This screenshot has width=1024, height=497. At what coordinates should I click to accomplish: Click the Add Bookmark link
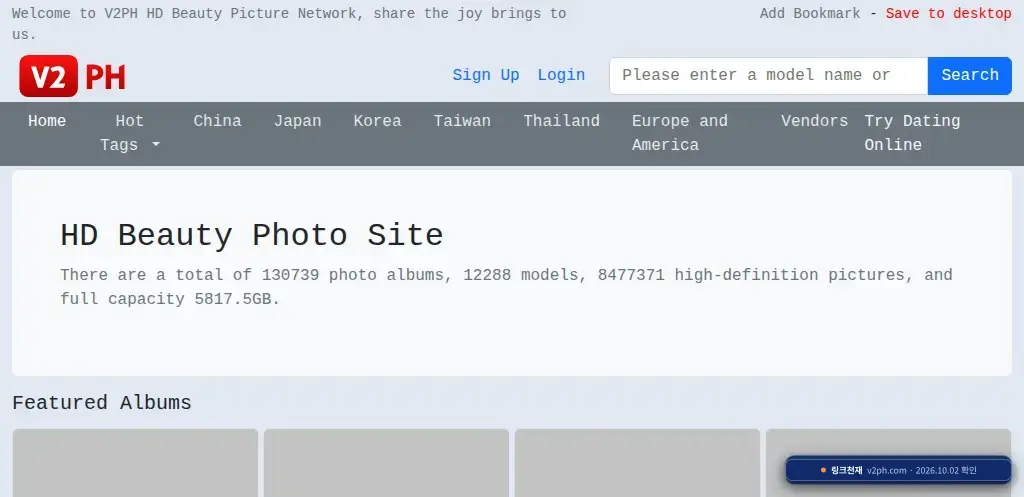pyautogui.click(x=810, y=14)
